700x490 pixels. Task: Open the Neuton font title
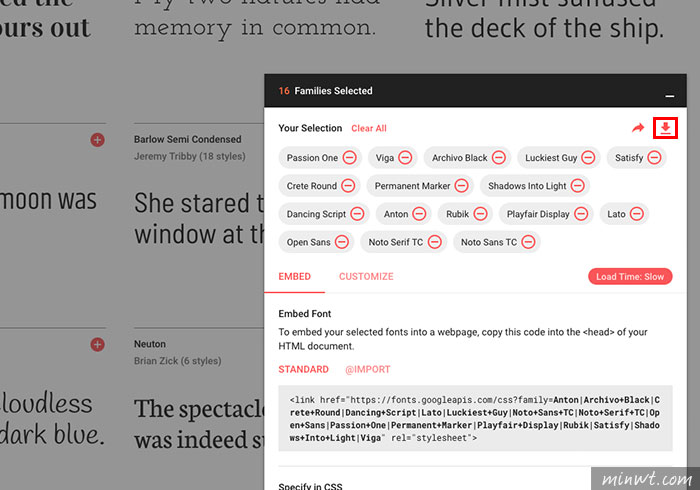click(x=150, y=344)
